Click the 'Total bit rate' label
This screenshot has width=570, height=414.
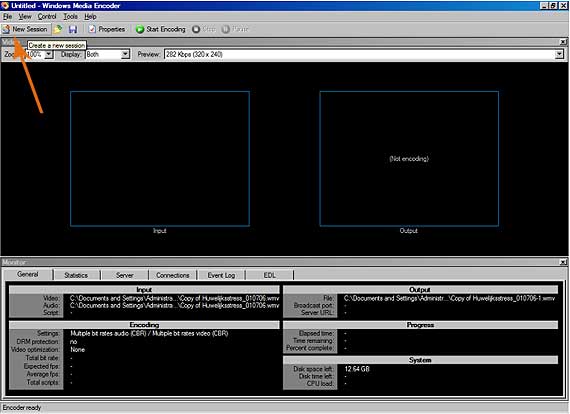coord(42,358)
